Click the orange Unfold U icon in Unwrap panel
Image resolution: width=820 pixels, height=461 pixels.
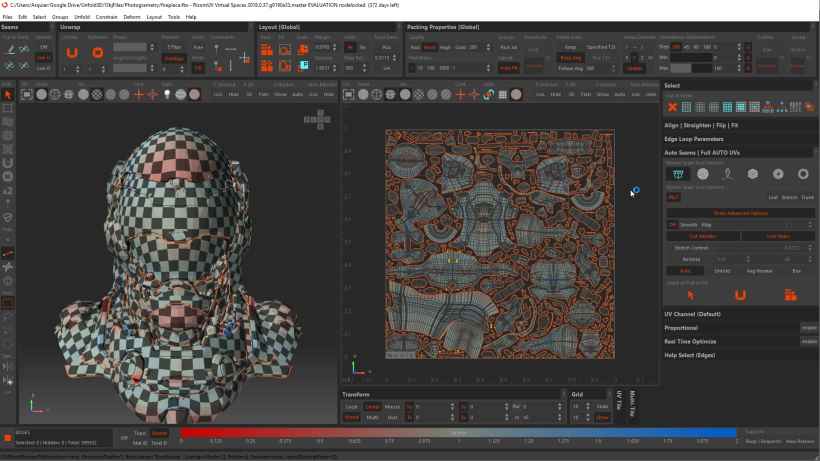click(73, 52)
